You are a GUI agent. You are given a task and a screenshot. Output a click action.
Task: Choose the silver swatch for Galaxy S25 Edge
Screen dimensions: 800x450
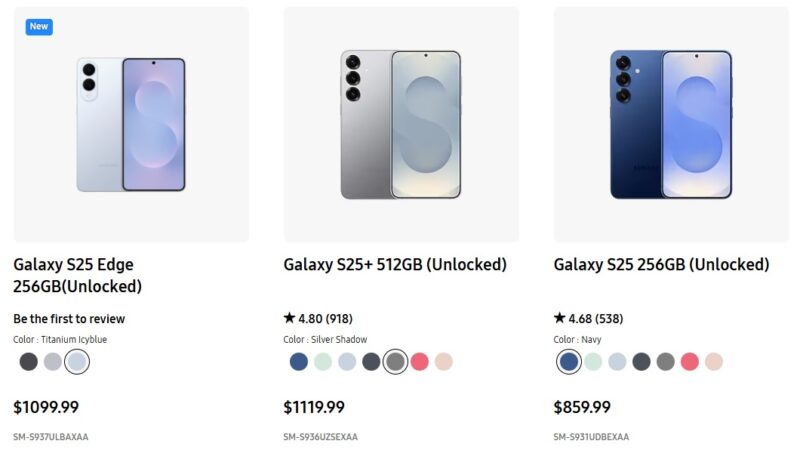52,362
